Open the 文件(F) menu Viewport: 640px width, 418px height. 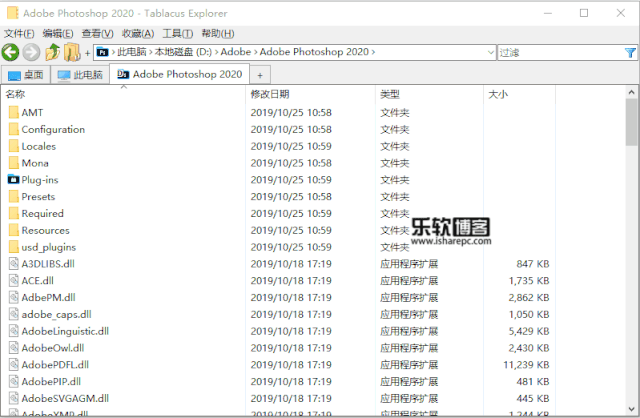[19, 33]
